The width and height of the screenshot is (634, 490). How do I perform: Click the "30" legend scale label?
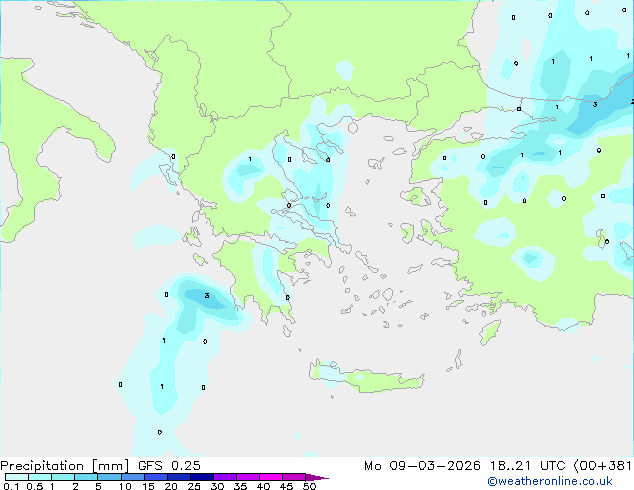tap(217, 486)
